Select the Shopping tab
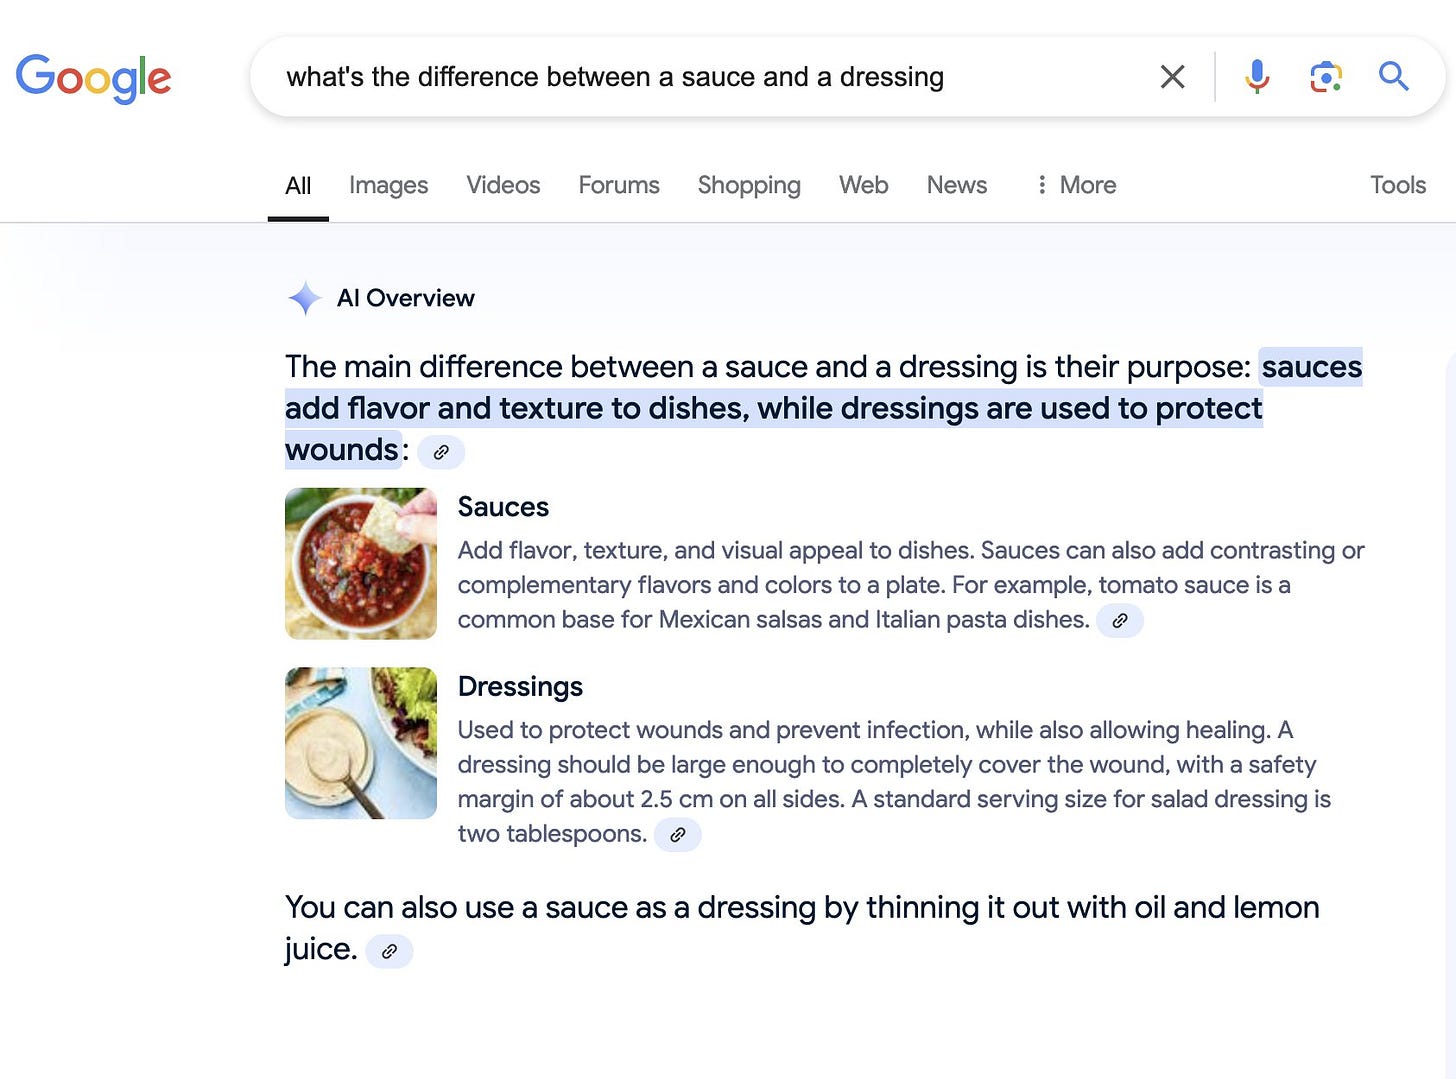 click(748, 185)
